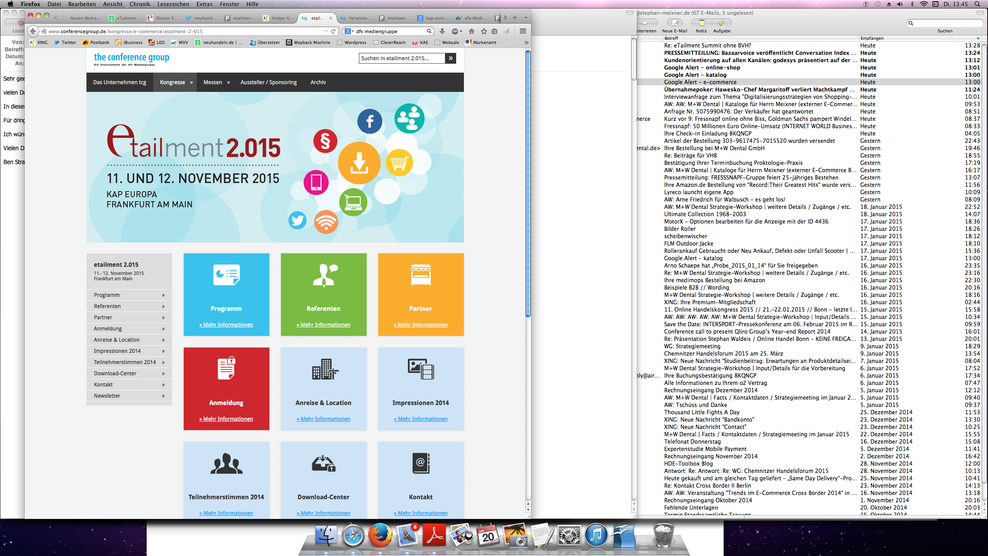Open System Preferences from the Dock

[570, 536]
